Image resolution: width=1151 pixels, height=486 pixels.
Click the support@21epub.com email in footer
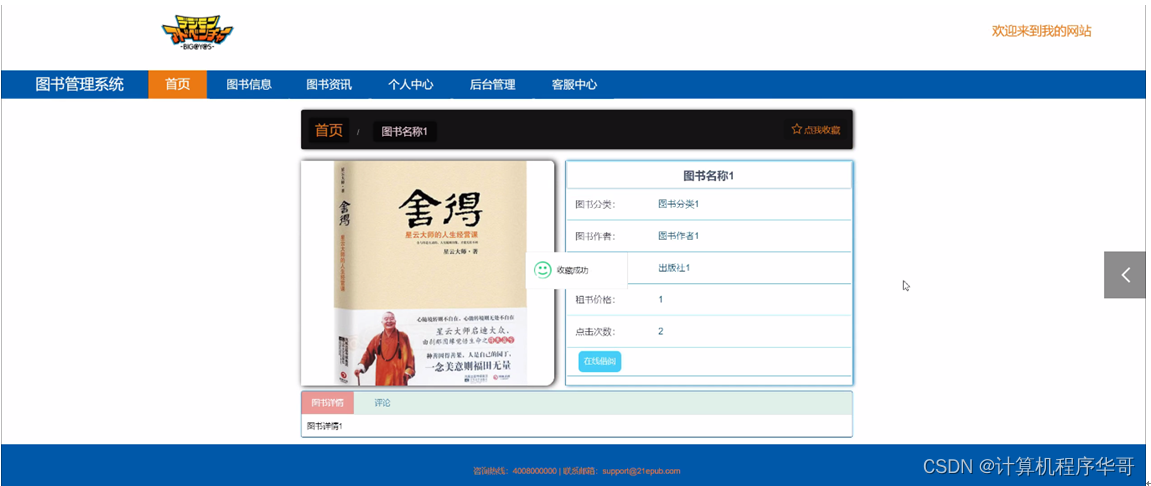coord(642,471)
